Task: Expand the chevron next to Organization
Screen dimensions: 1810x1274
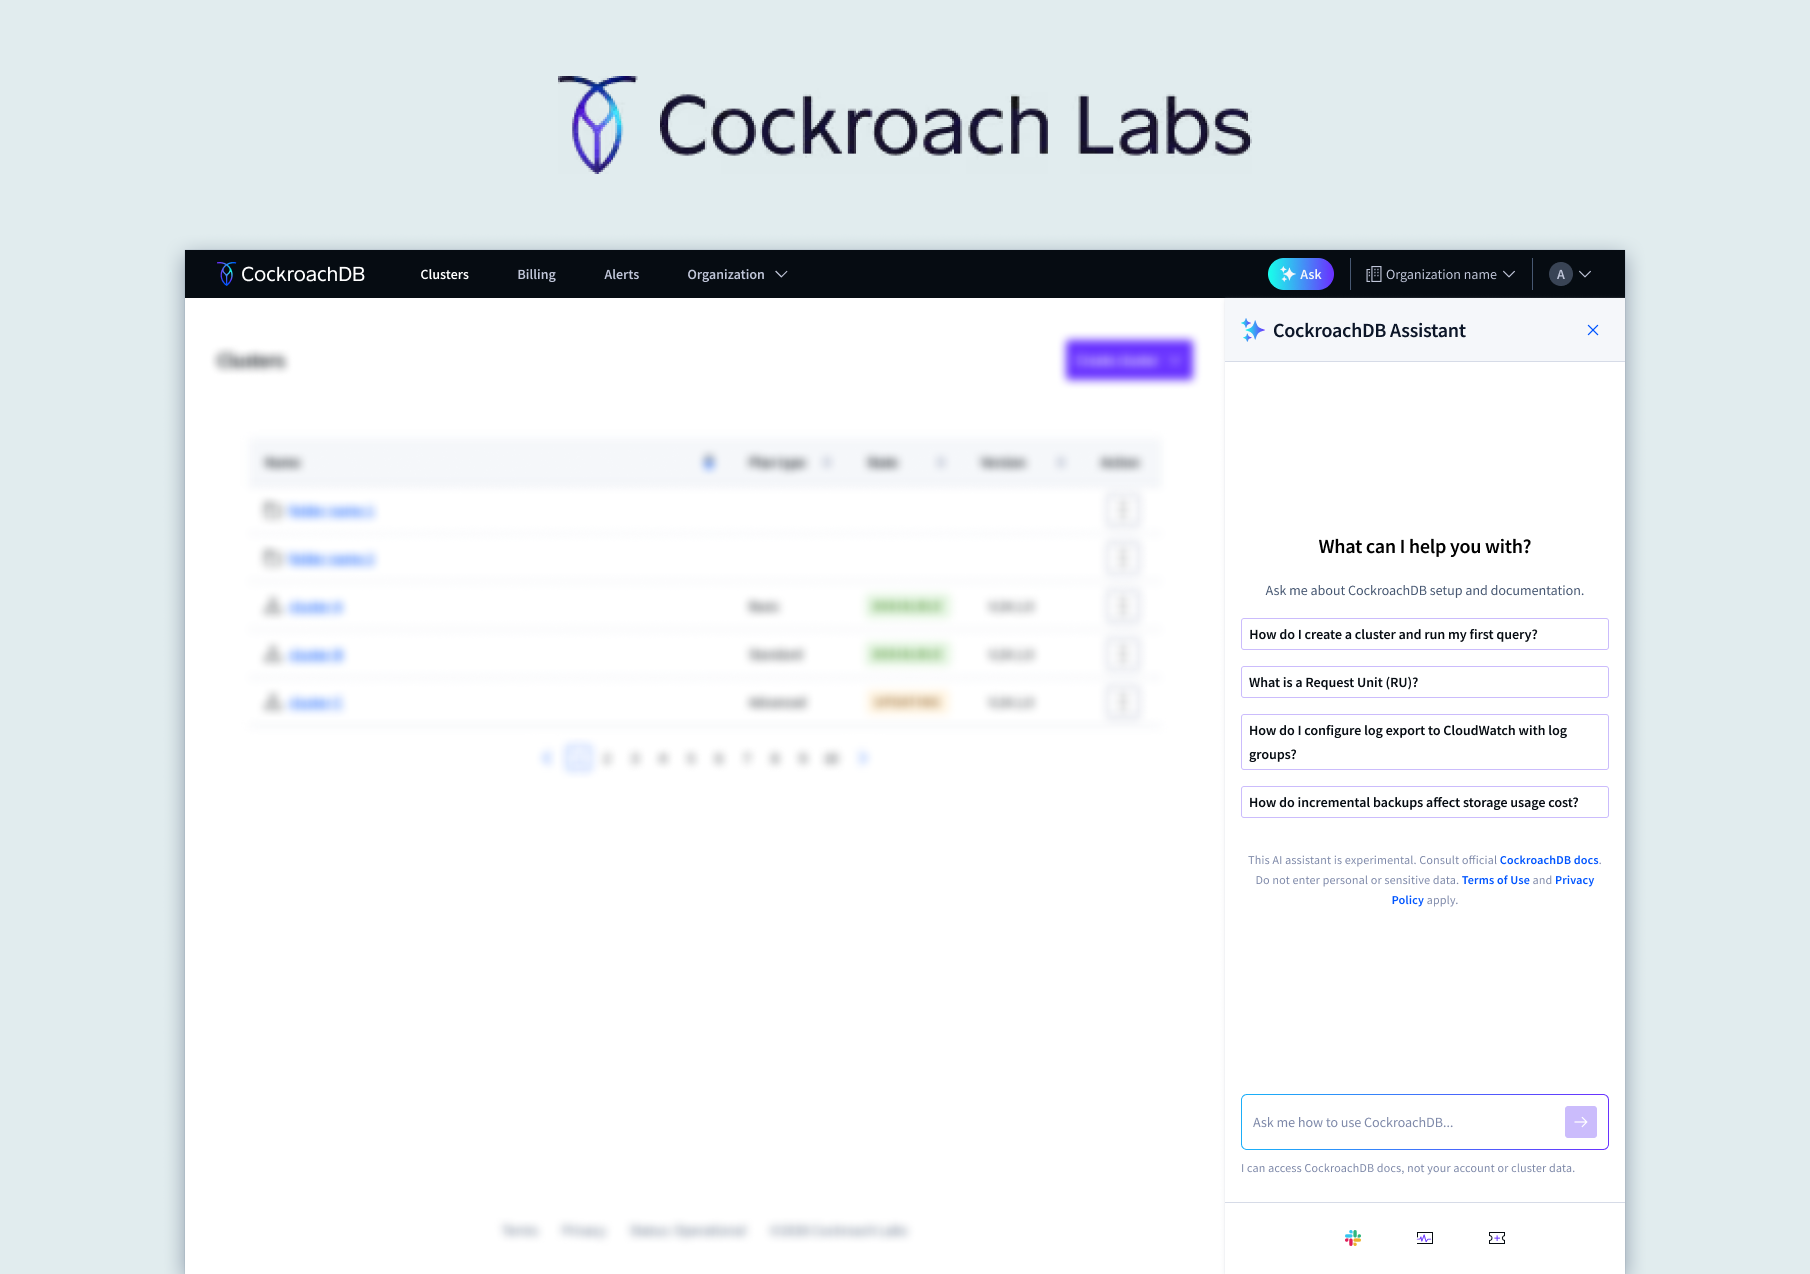Action: pos(781,274)
